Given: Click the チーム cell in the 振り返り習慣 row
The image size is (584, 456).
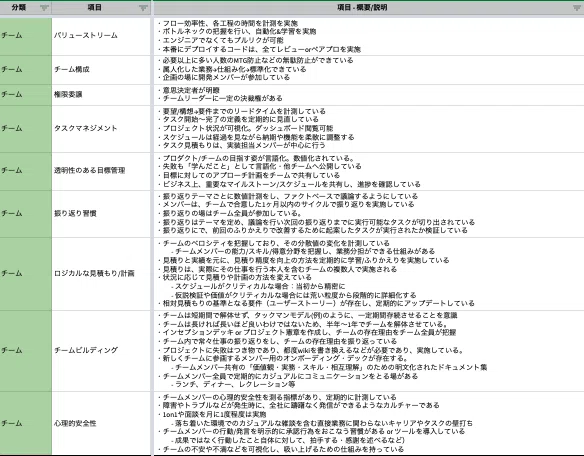Looking at the screenshot, I should (x=26, y=214).
